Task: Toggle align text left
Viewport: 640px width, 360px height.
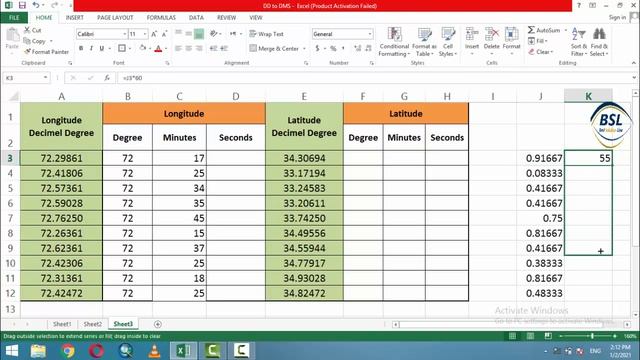Action: [178, 48]
